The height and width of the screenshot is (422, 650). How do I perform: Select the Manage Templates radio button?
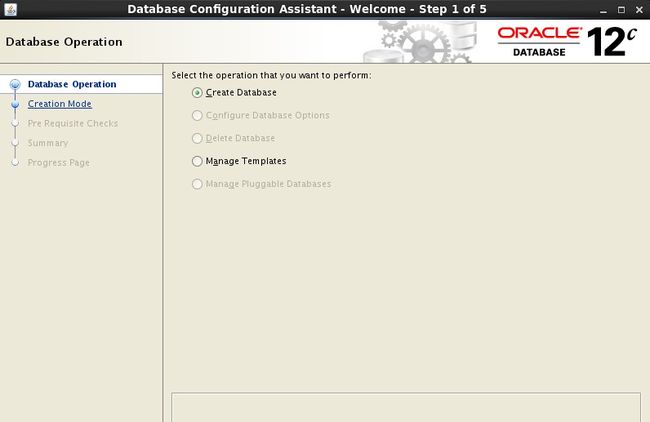(x=197, y=161)
